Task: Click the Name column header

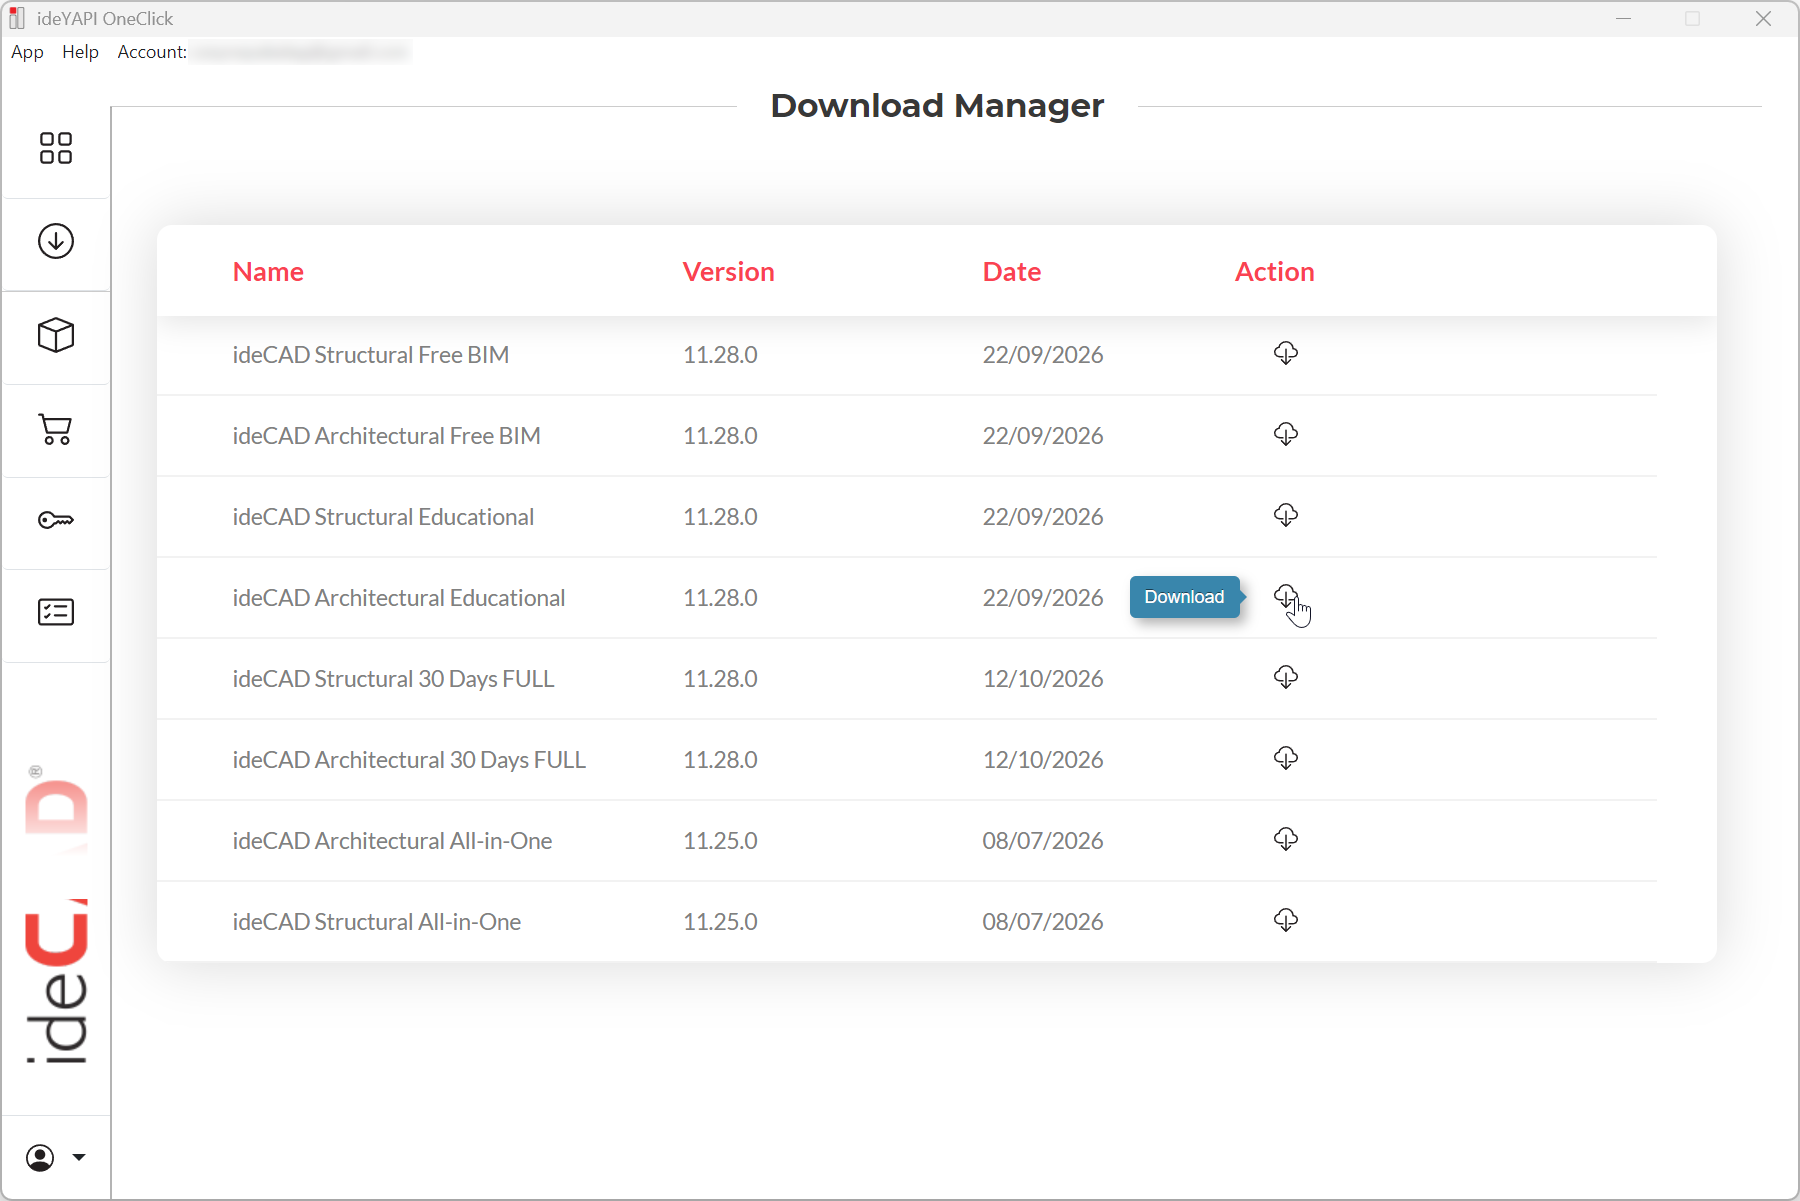Action: (268, 272)
